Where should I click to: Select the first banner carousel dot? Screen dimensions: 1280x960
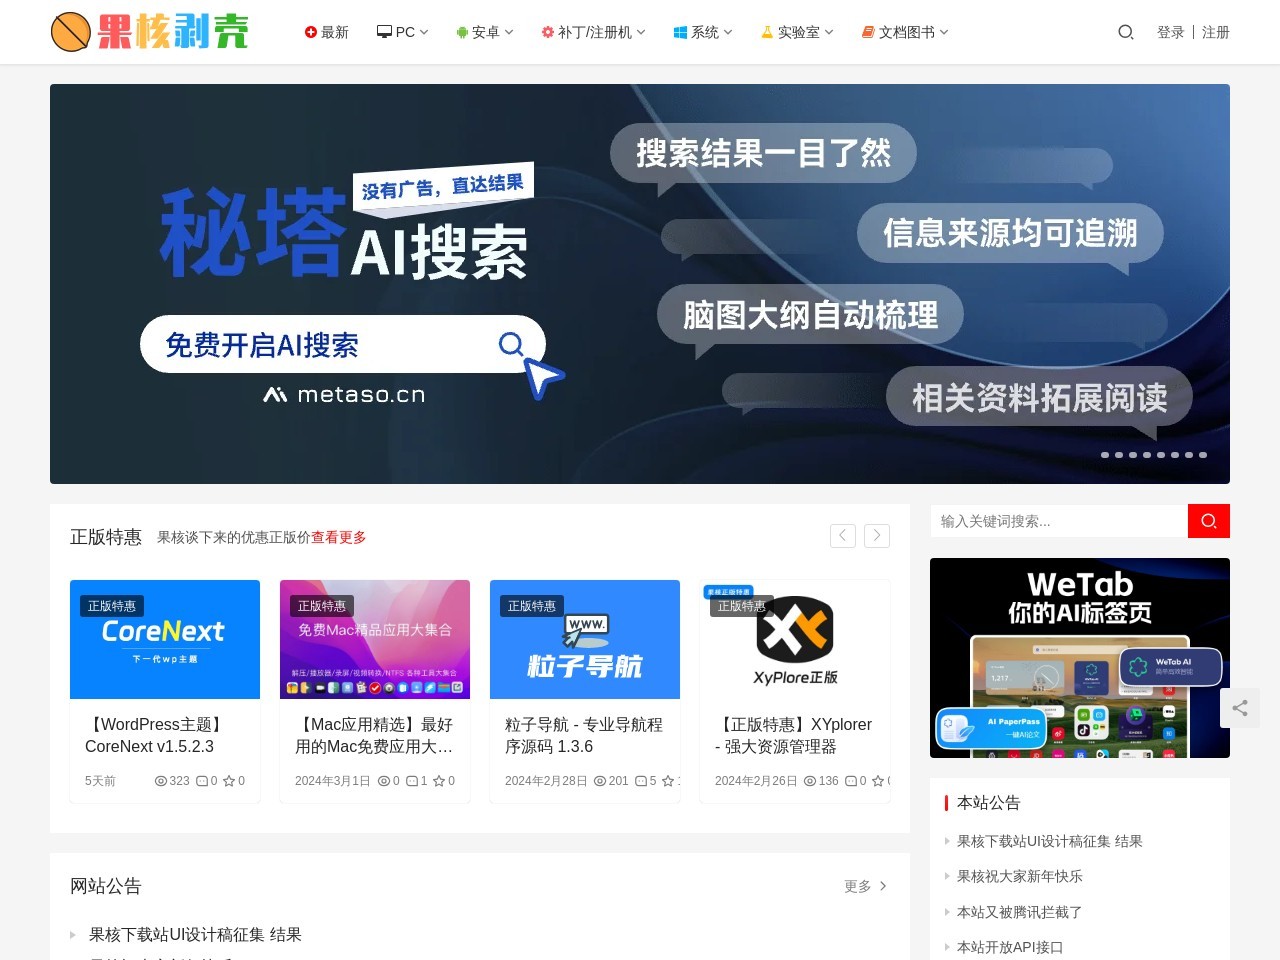(1105, 455)
